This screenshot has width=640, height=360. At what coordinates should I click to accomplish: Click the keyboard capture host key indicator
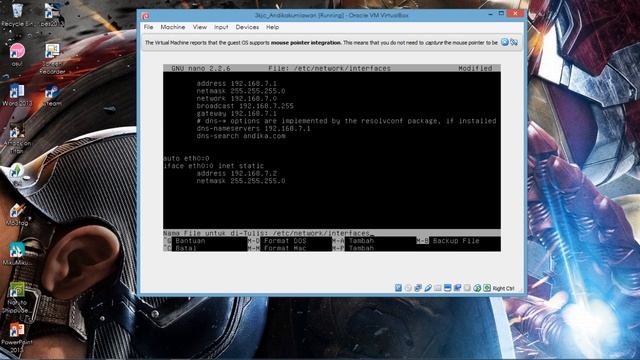coord(487,288)
